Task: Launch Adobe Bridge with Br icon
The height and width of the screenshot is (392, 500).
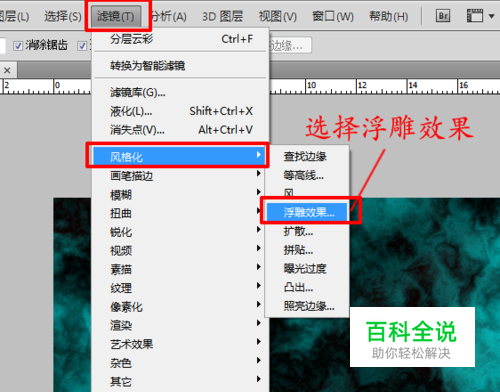Action: [443, 16]
